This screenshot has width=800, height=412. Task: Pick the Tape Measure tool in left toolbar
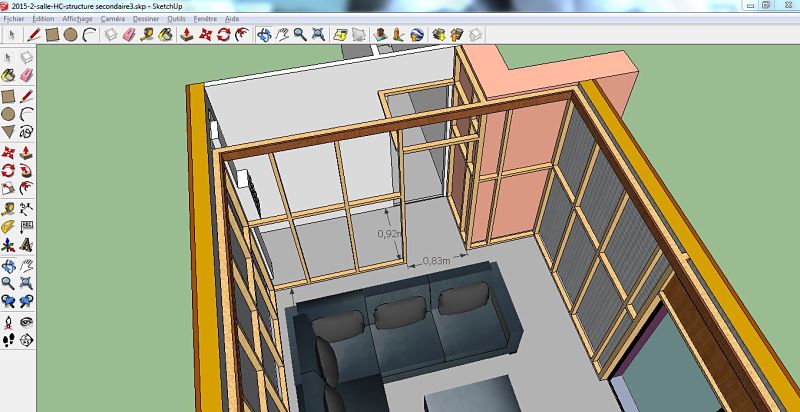tap(8, 208)
